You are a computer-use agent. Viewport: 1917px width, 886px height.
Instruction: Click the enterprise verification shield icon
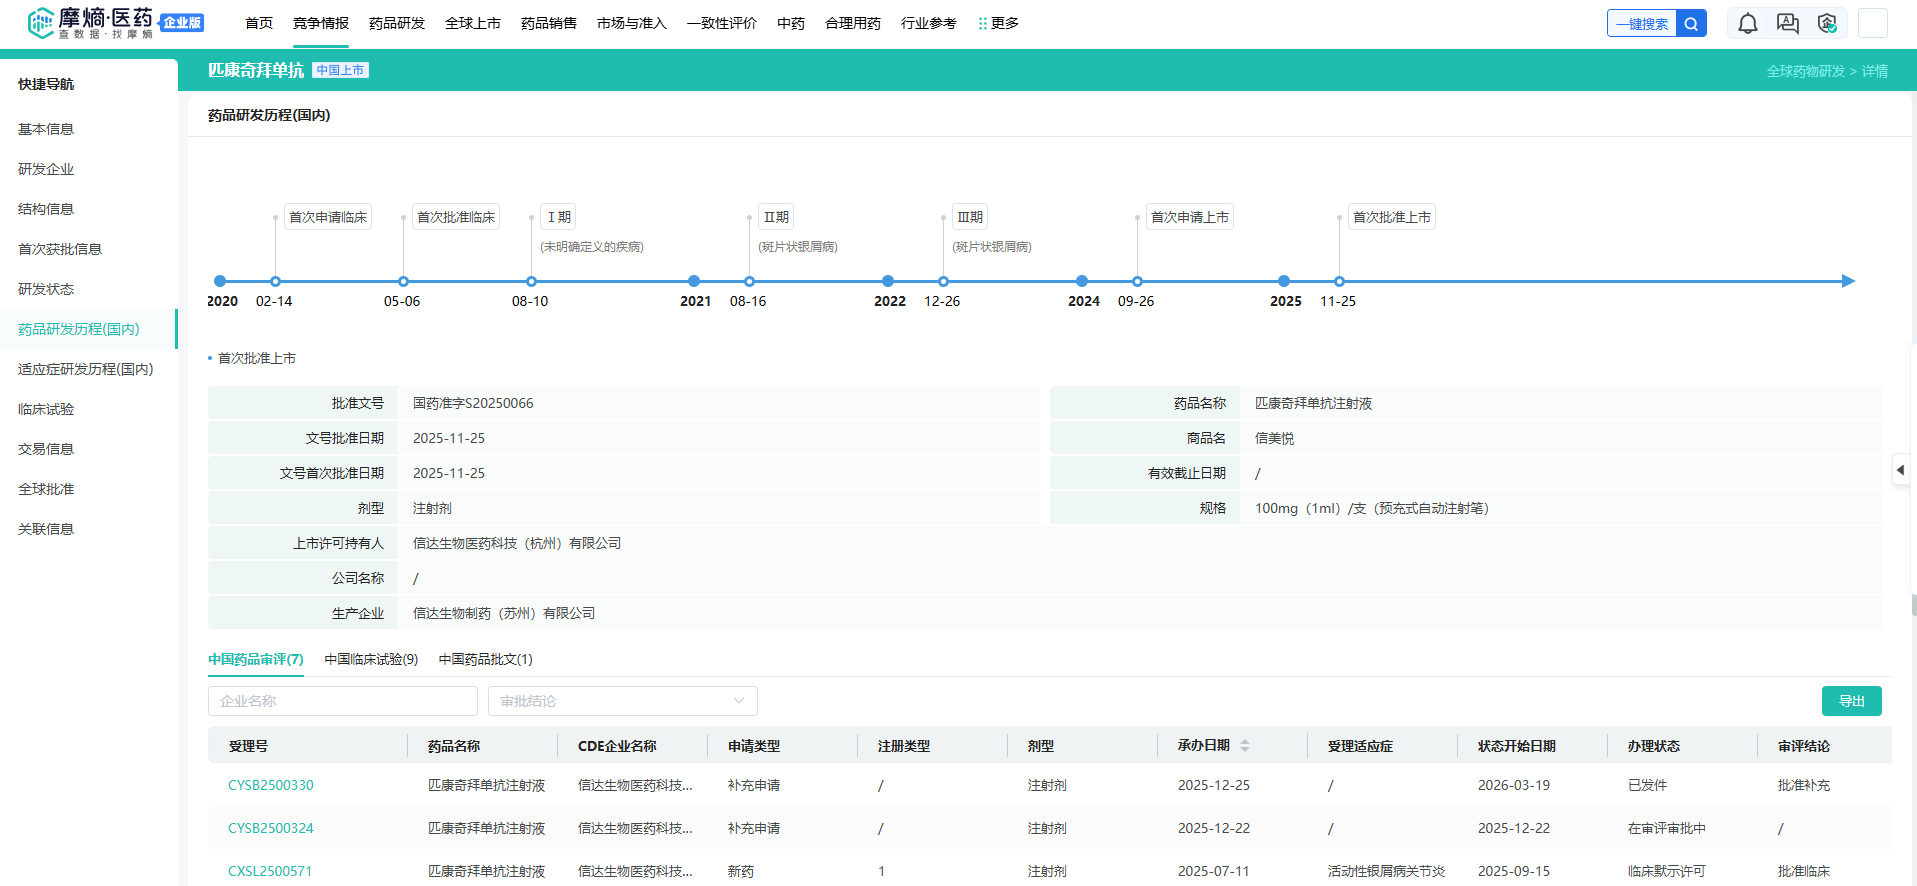(x=1827, y=24)
